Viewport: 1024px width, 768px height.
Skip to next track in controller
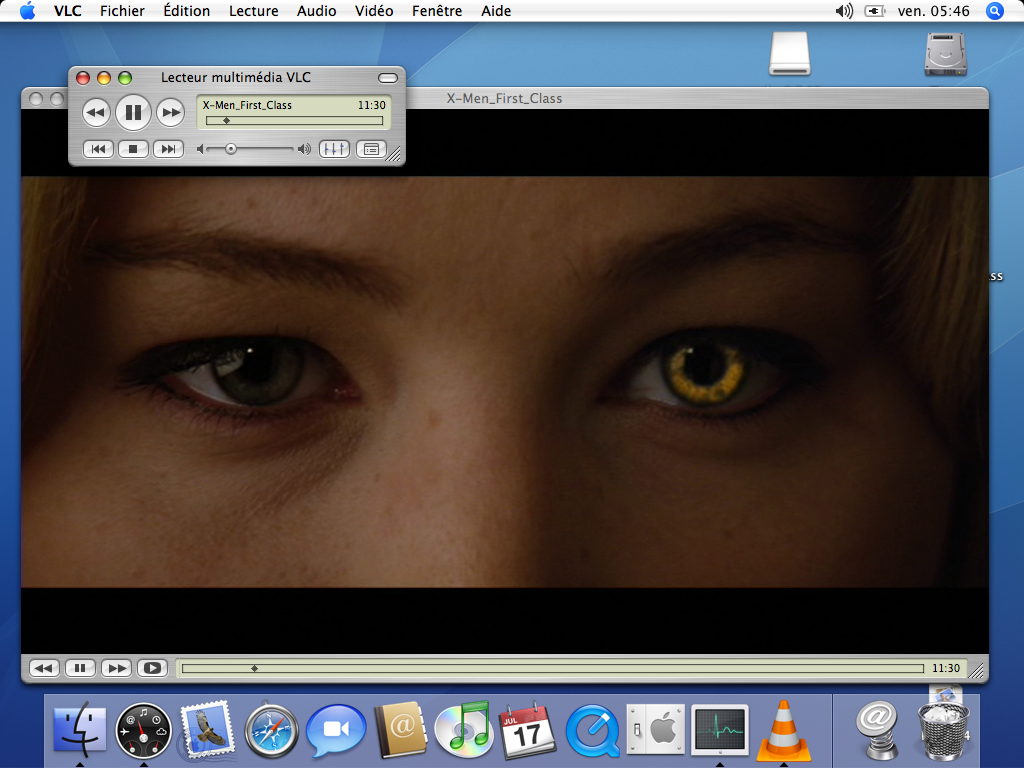(168, 149)
